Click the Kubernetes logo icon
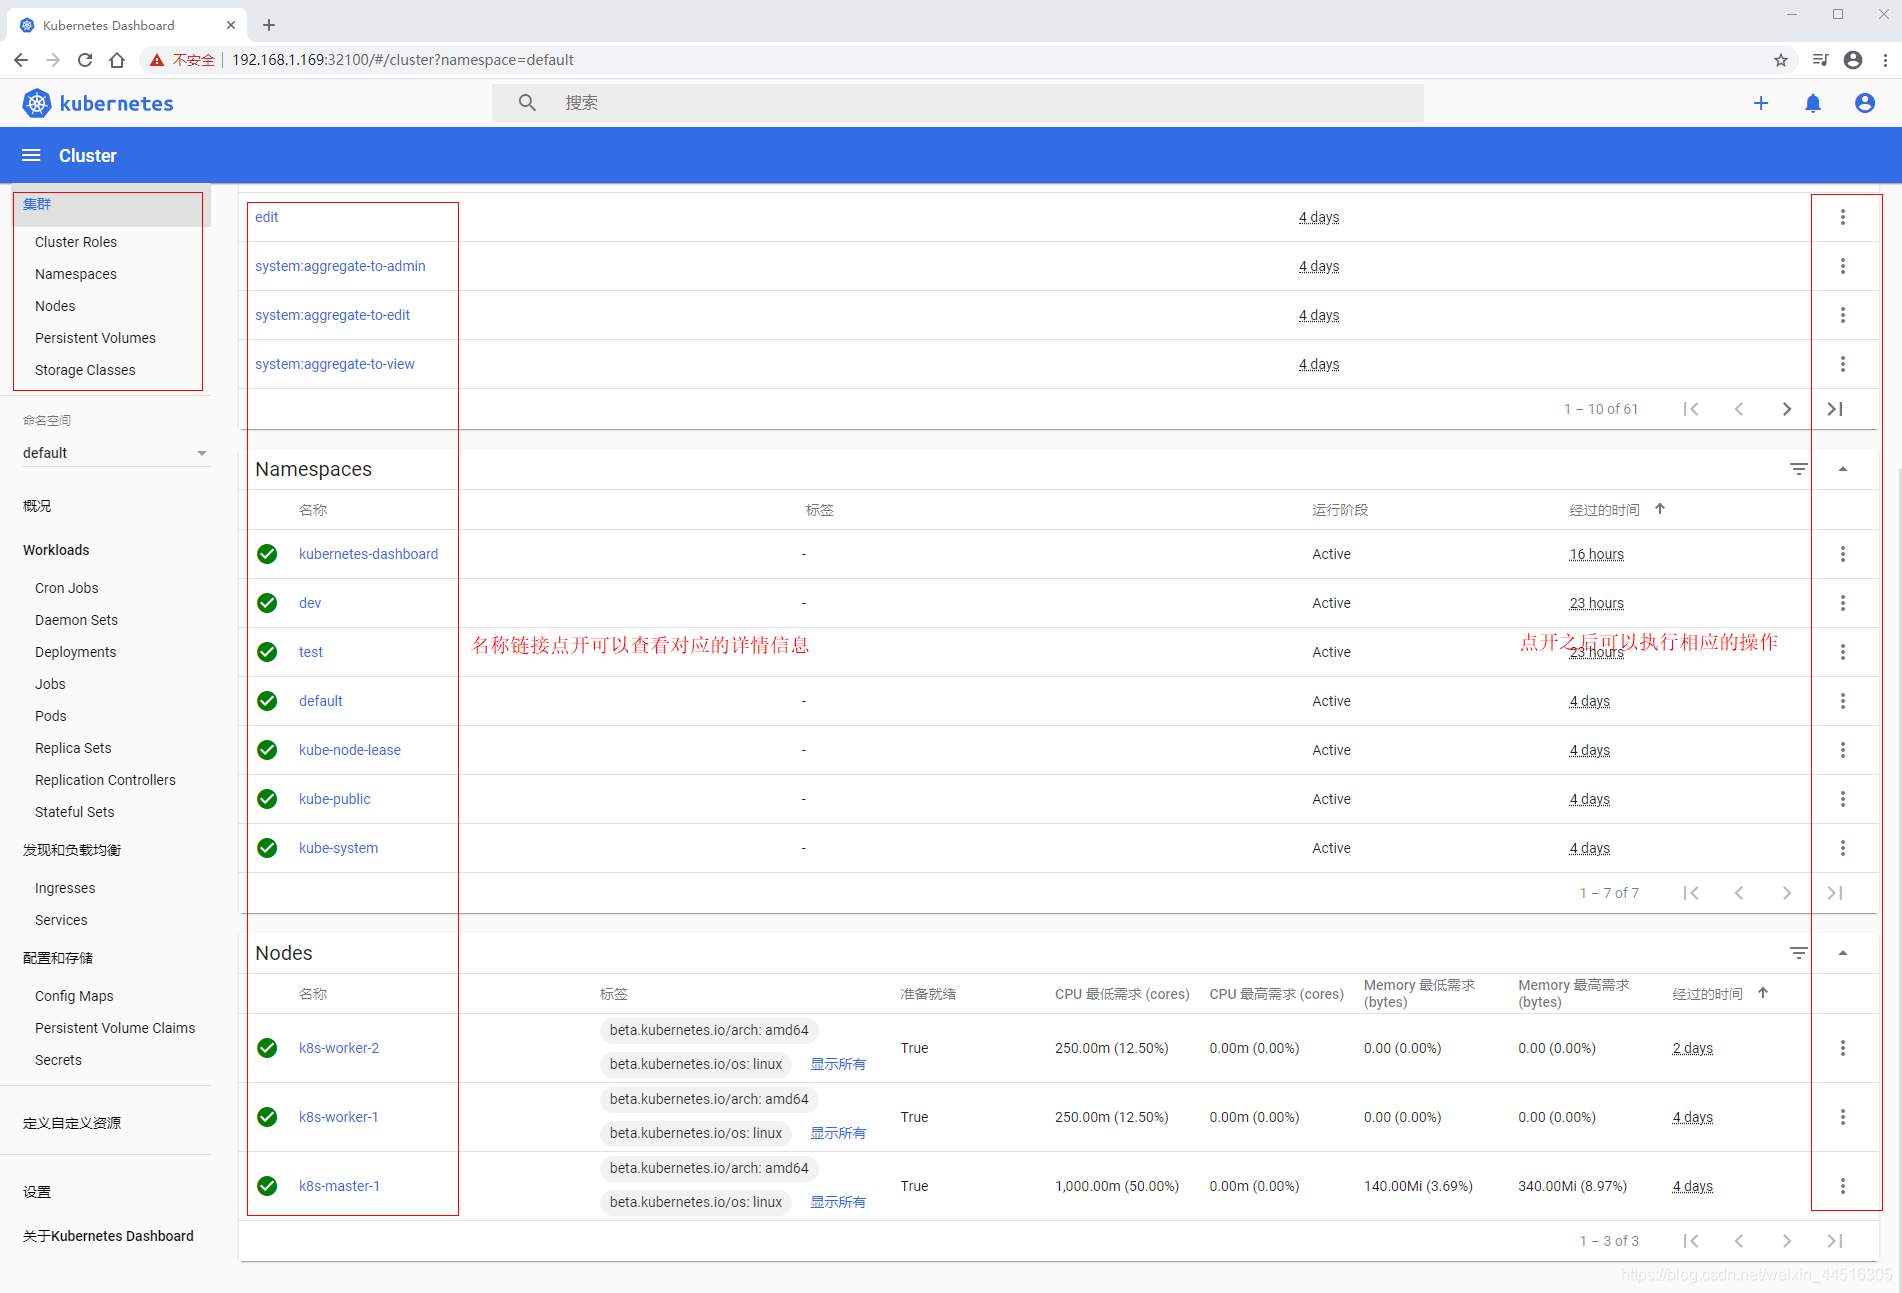 click(37, 103)
